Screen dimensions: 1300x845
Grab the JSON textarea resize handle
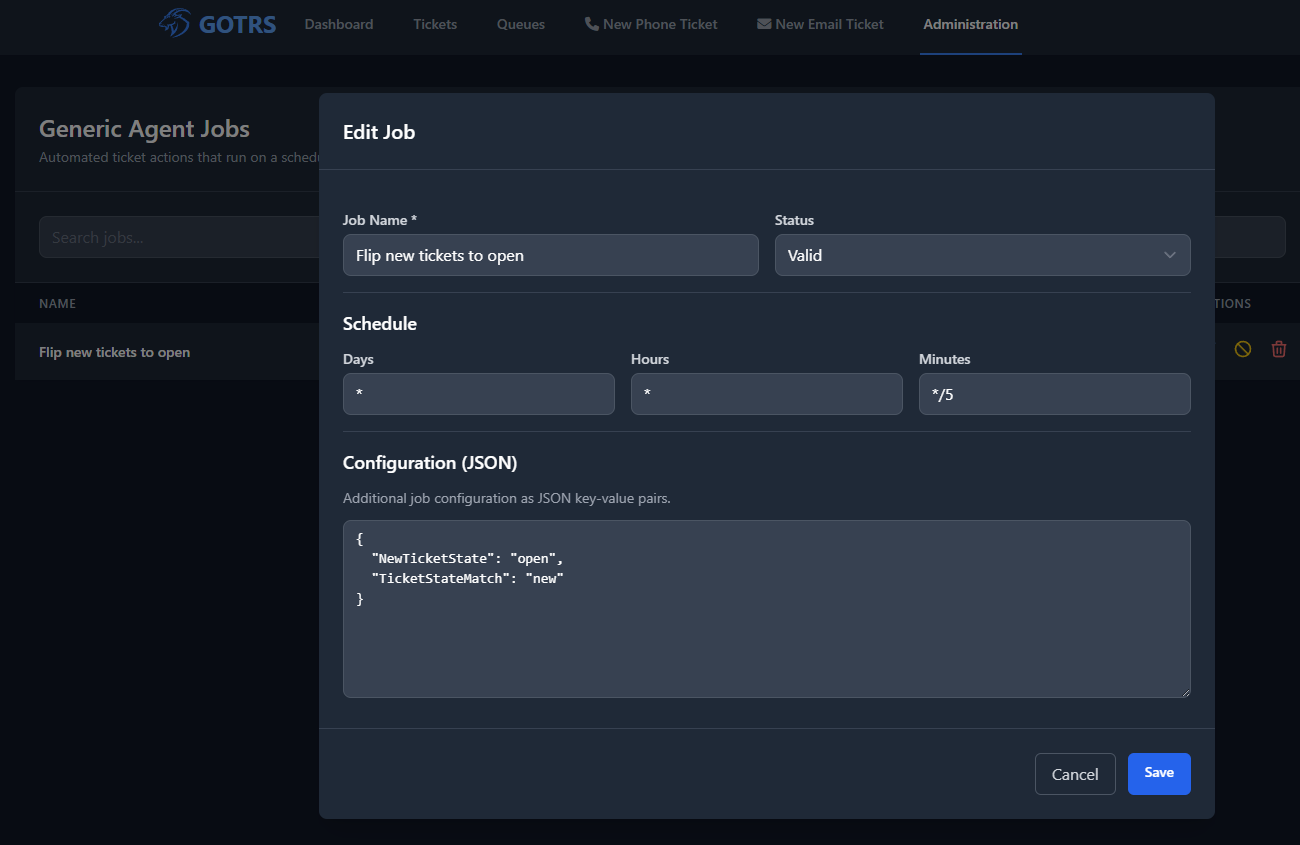click(x=1185, y=692)
